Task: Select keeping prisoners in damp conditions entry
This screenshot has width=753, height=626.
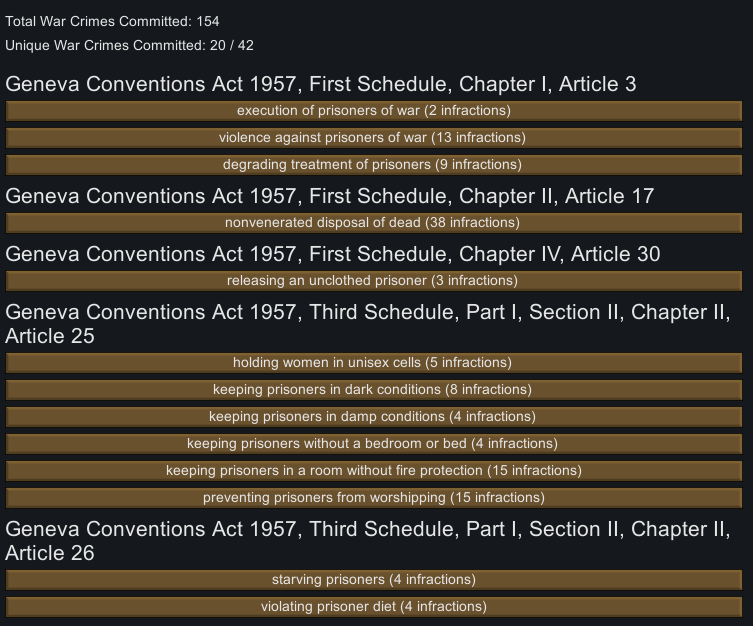Action: coord(374,417)
